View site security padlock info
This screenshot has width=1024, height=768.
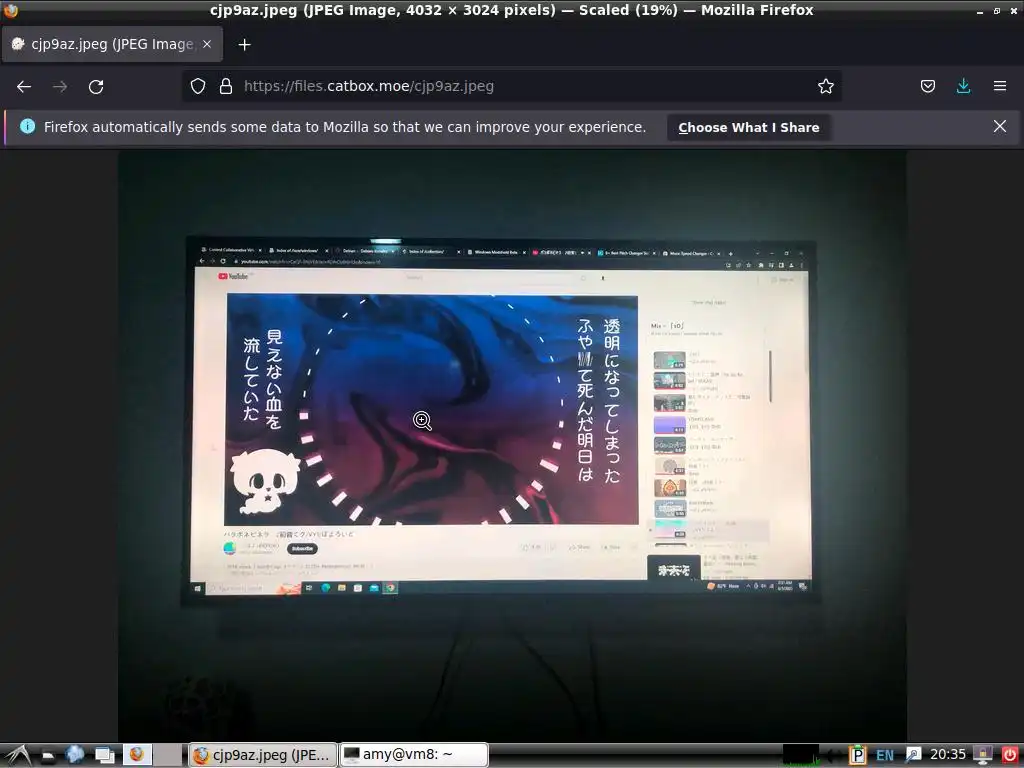(226, 86)
